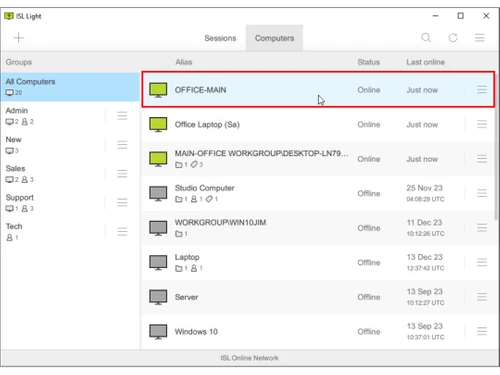This screenshot has width=500, height=375.
Task: Click the gray monitor icon for WORKGROUP\WIN10JIM
Action: pyautogui.click(x=158, y=228)
